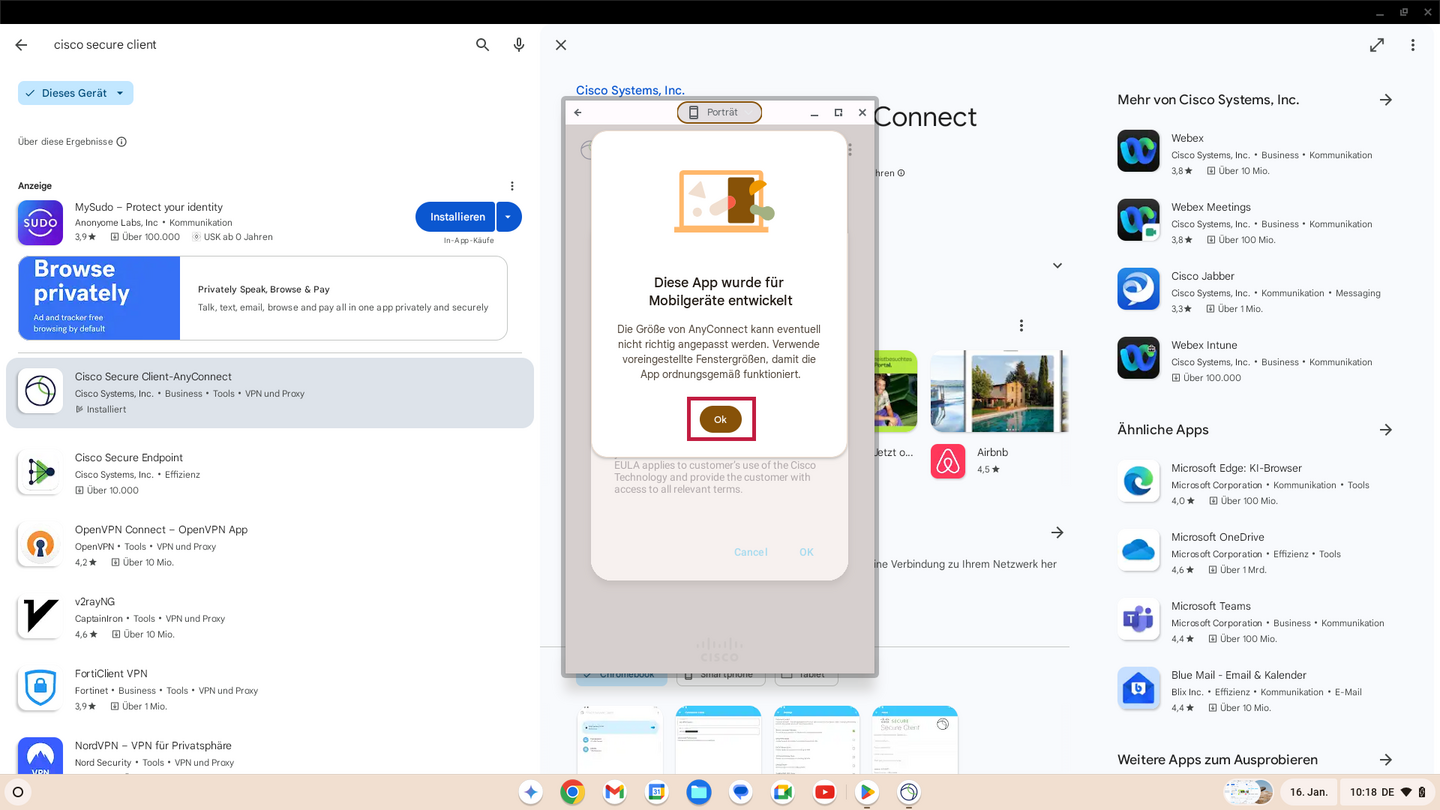The width and height of the screenshot is (1440, 810).
Task: Open Google Meet from the shelf
Action: point(782,792)
